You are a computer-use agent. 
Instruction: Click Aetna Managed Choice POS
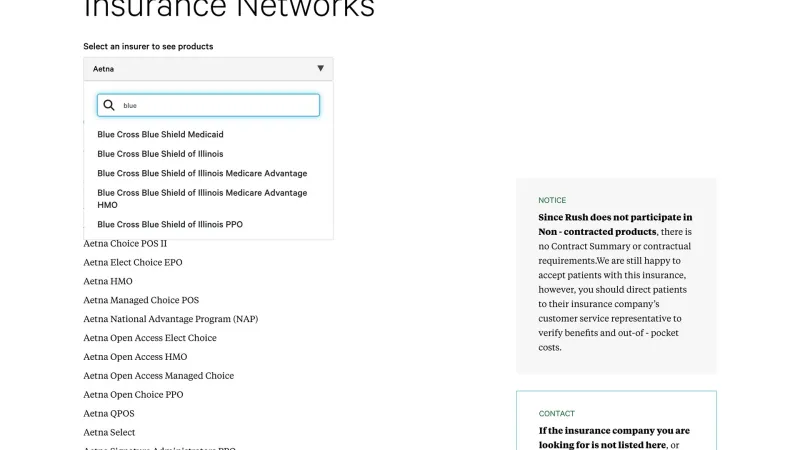pos(141,300)
